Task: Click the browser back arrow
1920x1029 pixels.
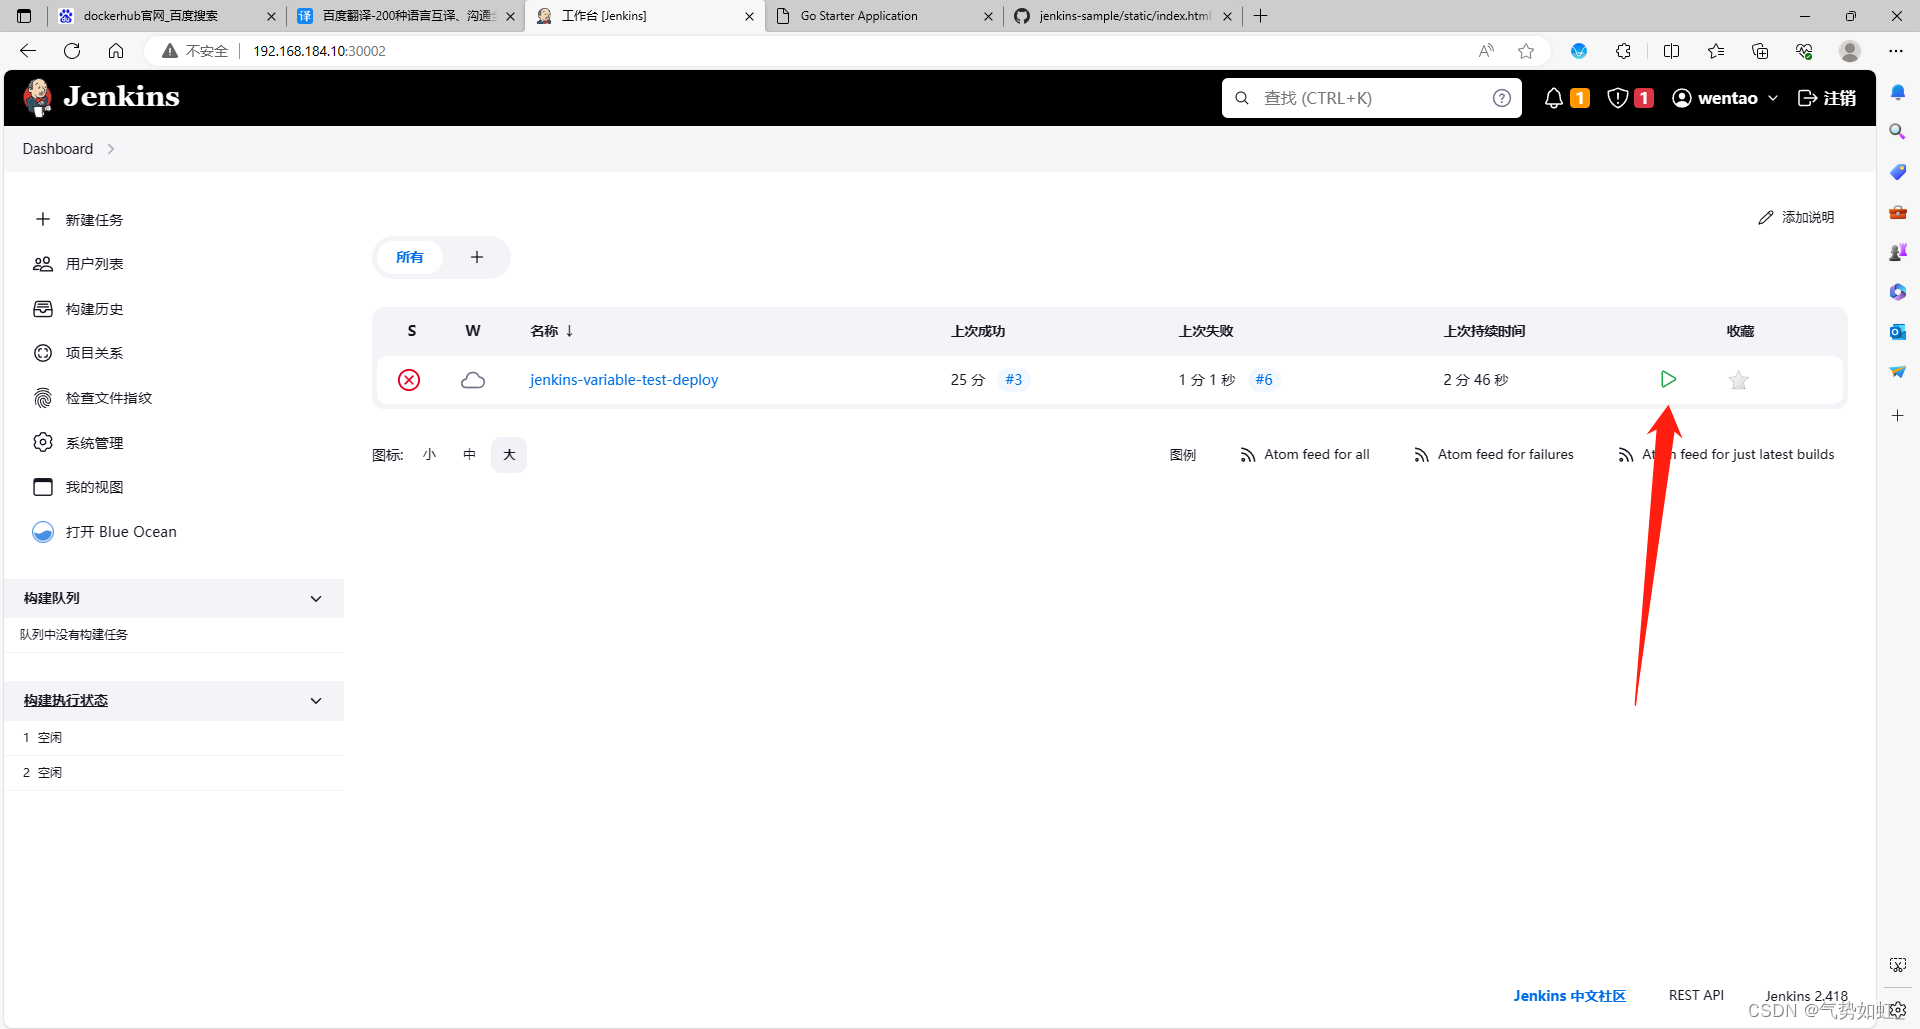Action: click(28, 51)
